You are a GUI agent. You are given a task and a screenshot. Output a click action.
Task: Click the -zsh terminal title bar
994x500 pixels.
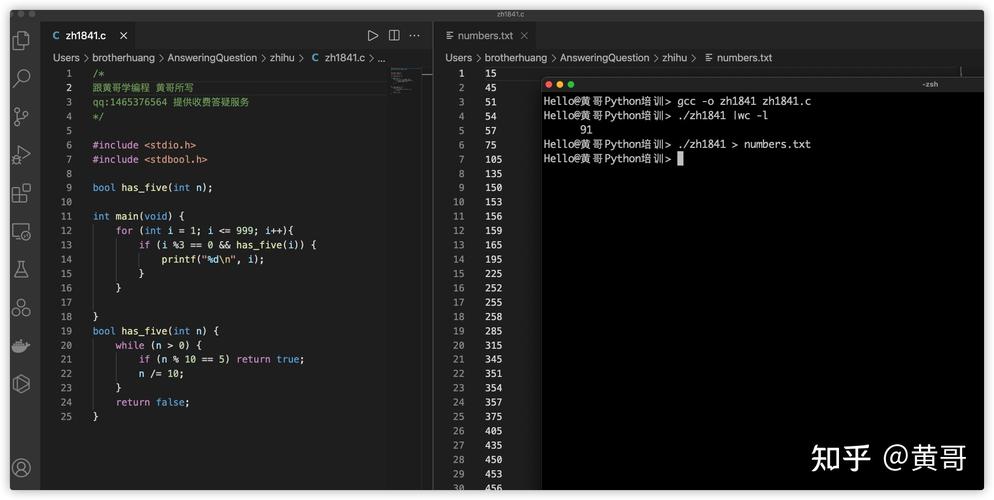tap(930, 84)
